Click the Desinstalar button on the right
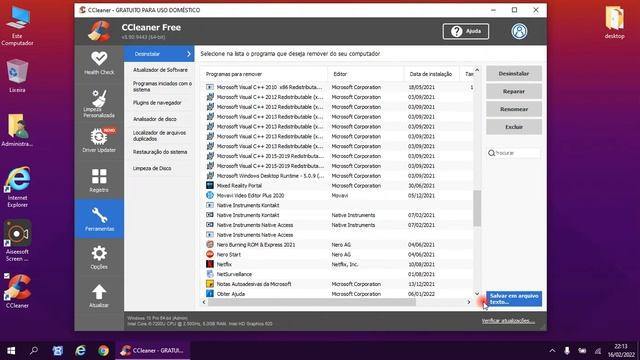The width and height of the screenshot is (640, 360). point(514,73)
